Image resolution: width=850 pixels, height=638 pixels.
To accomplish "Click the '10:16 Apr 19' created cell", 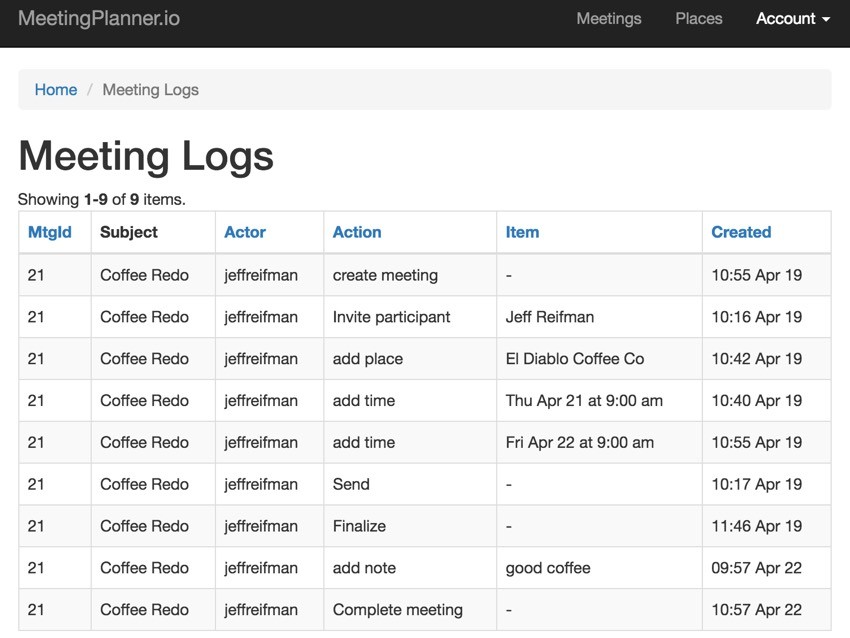I will coord(767,317).
